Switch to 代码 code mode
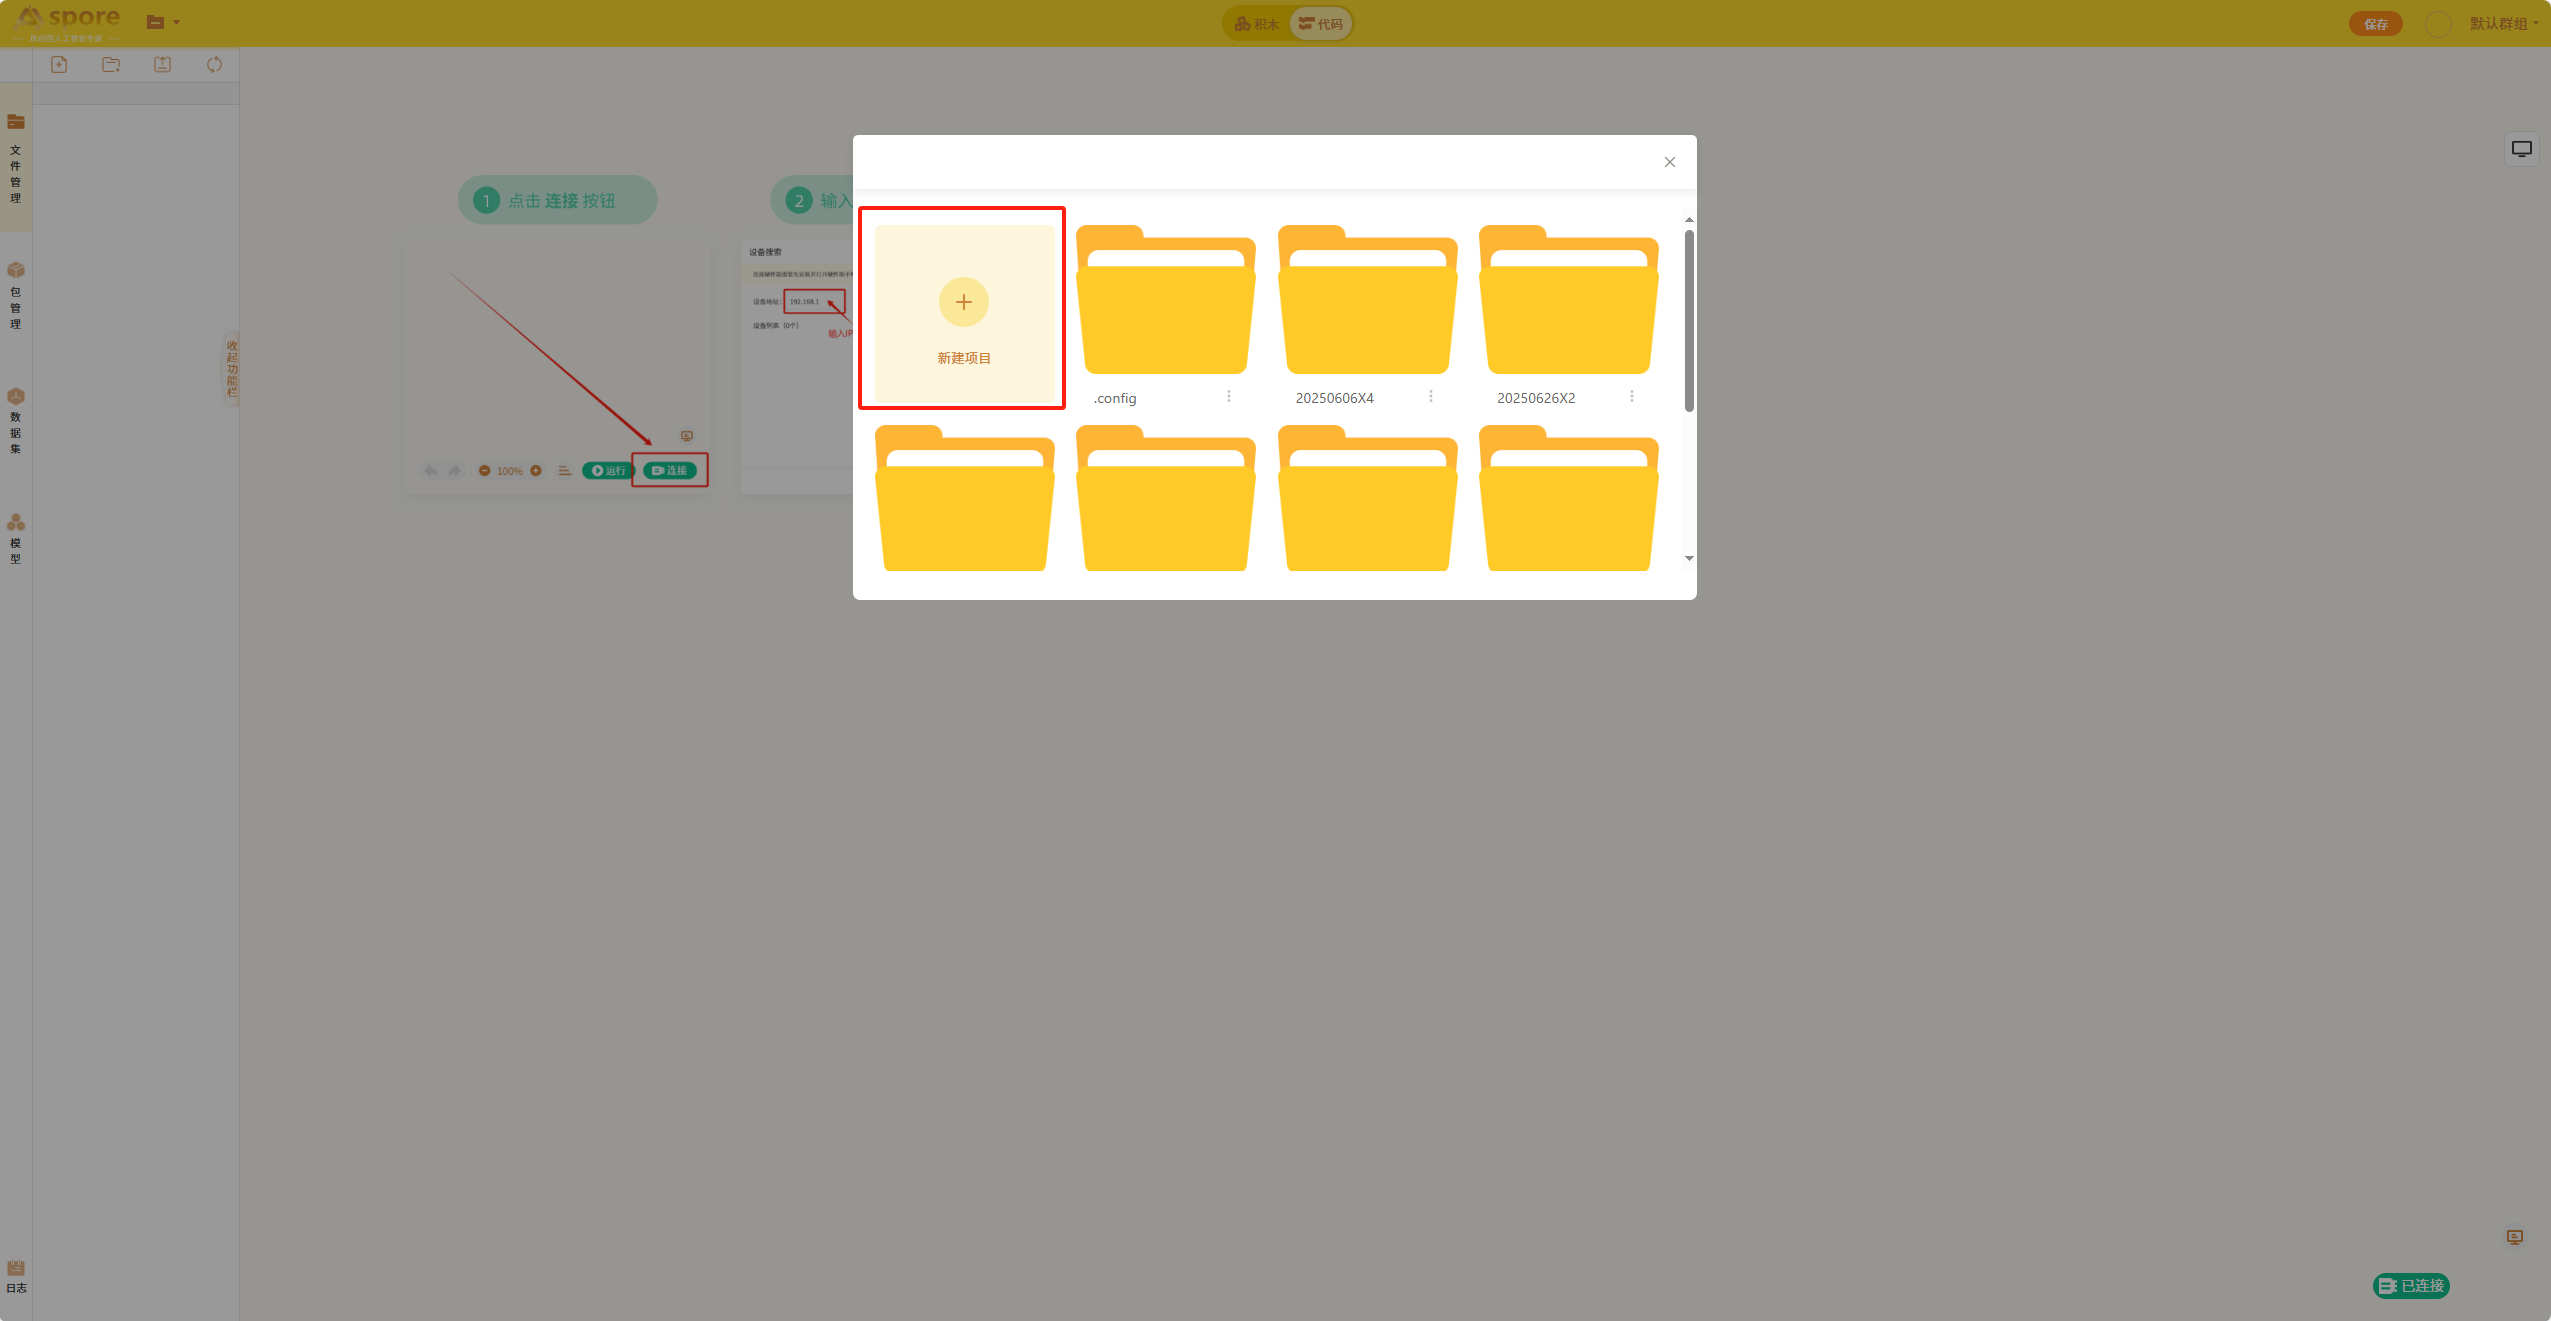This screenshot has height=1321, width=2551. (1321, 24)
